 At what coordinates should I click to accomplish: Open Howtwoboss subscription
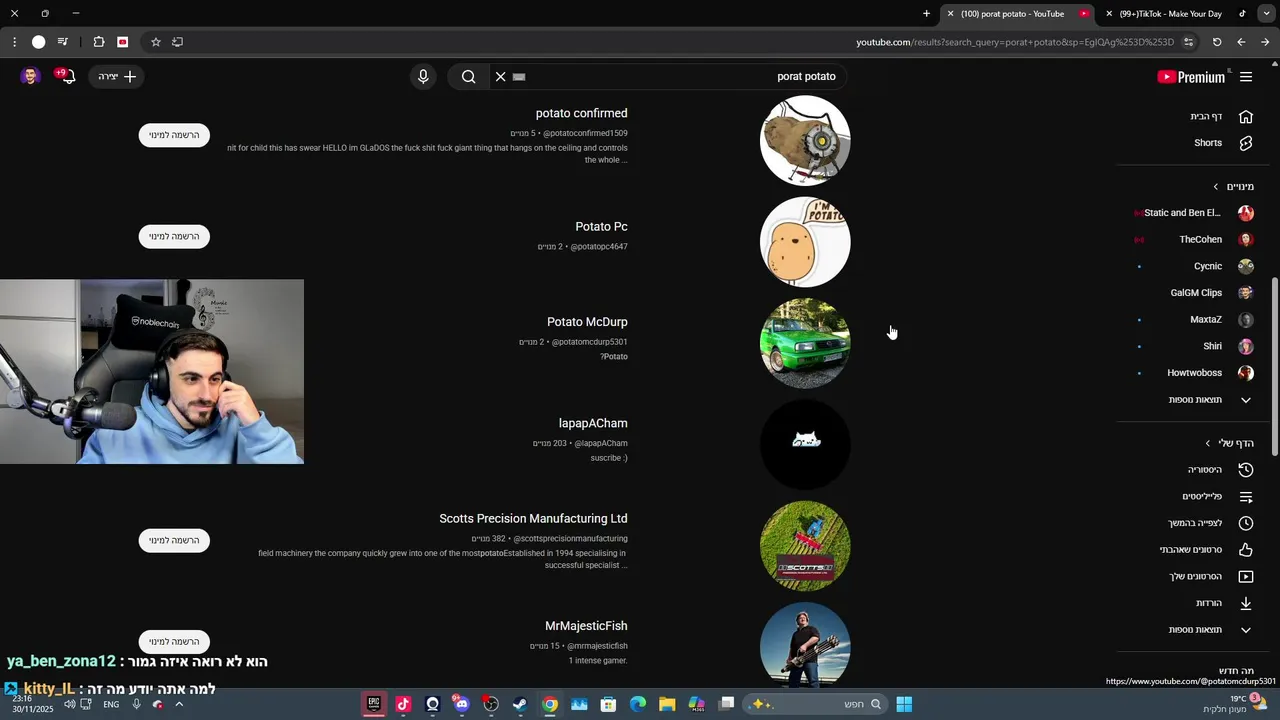[x=1195, y=373]
